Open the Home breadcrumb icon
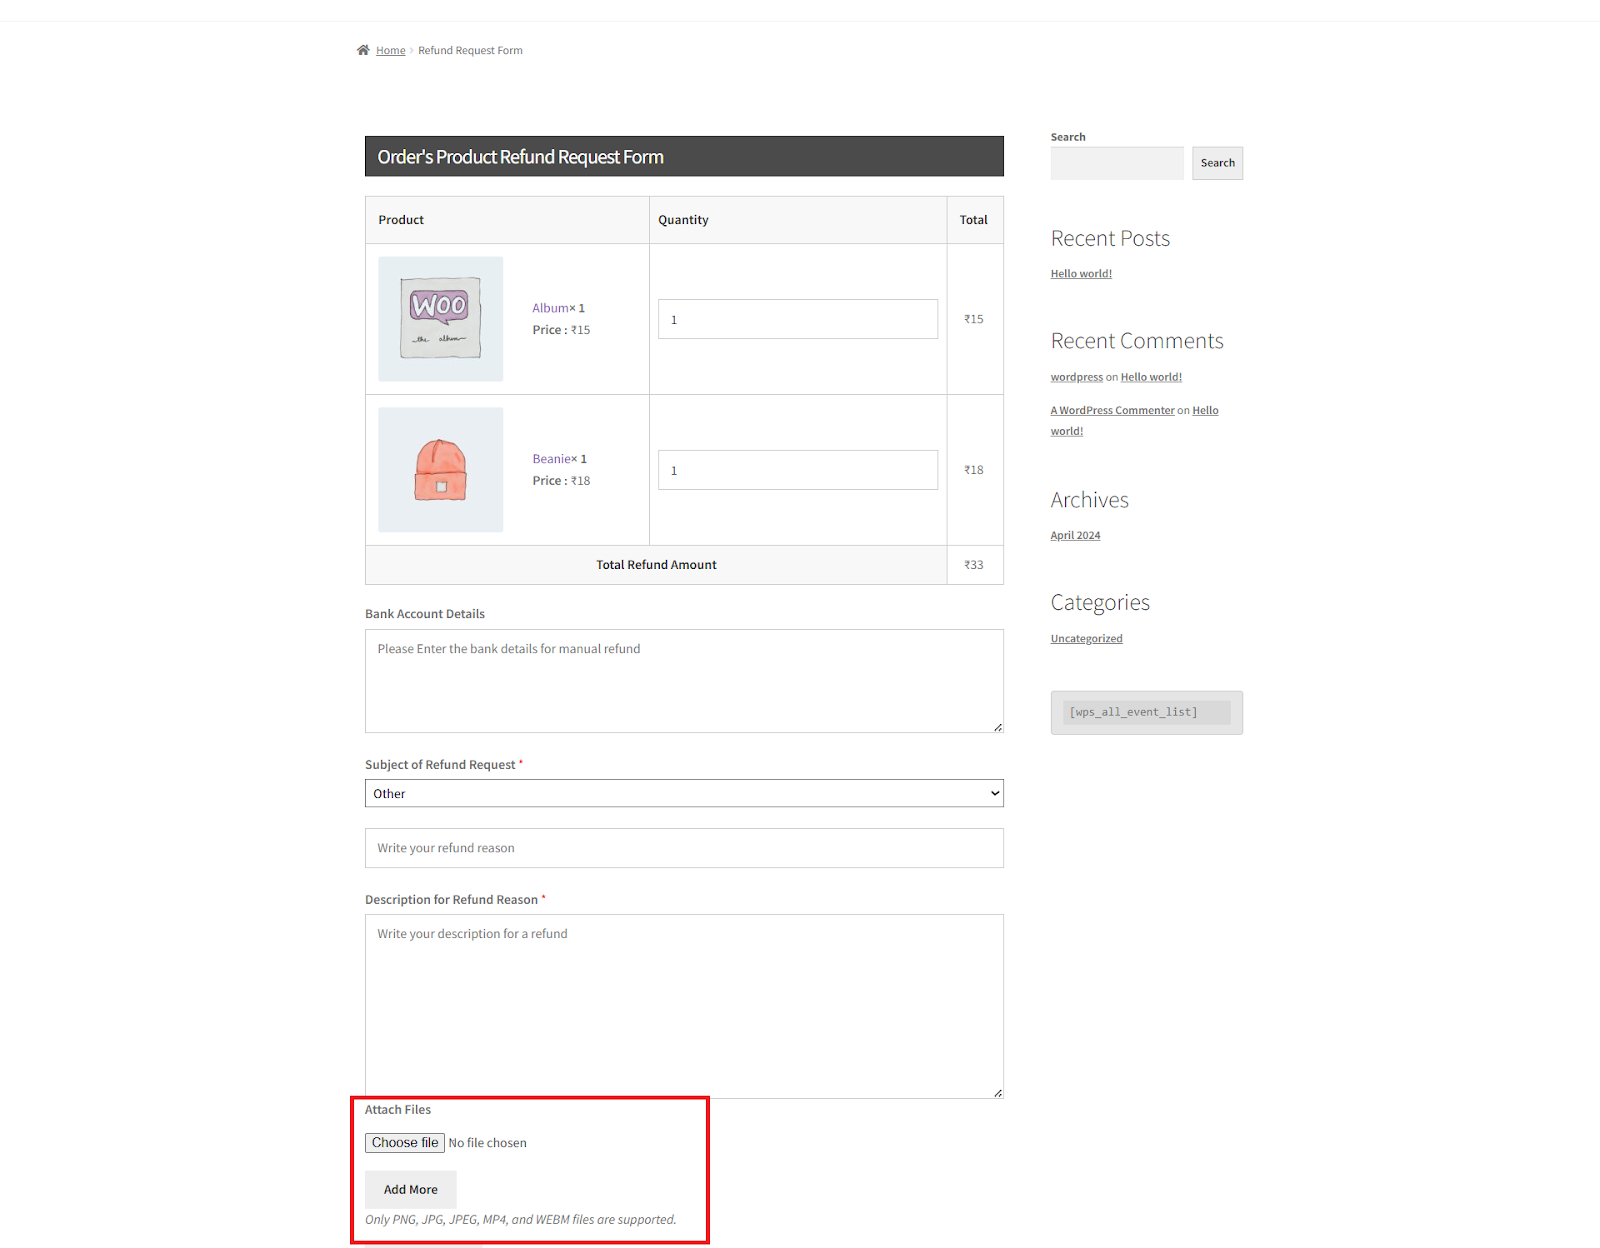Image resolution: width=1600 pixels, height=1248 pixels. tap(364, 49)
